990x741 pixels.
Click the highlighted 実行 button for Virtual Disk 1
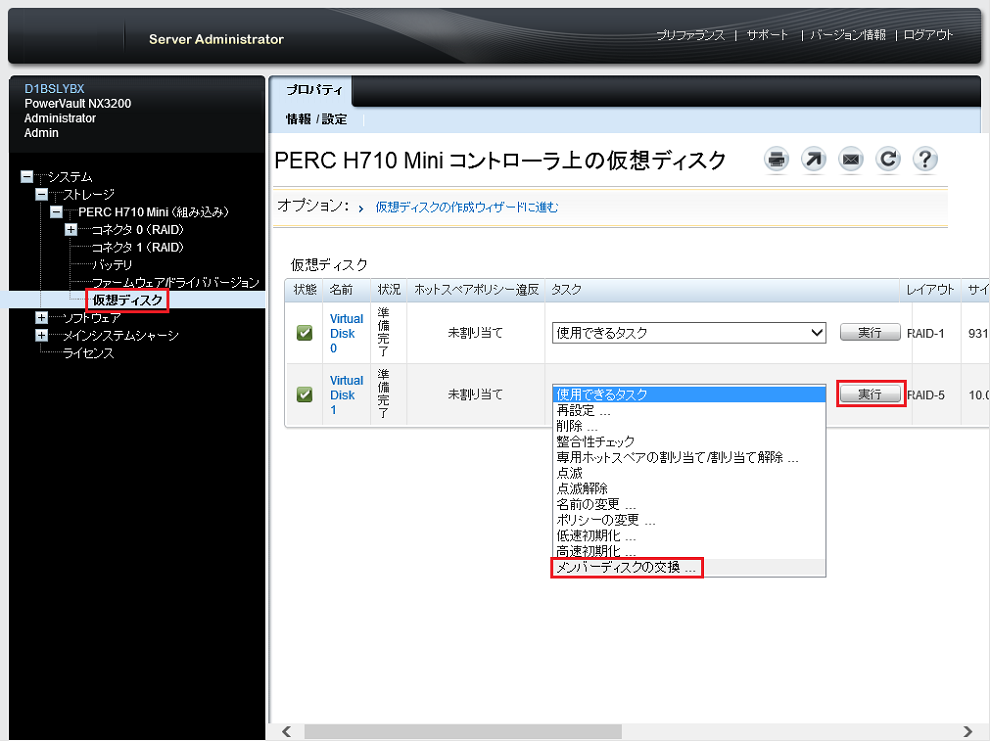(x=870, y=394)
